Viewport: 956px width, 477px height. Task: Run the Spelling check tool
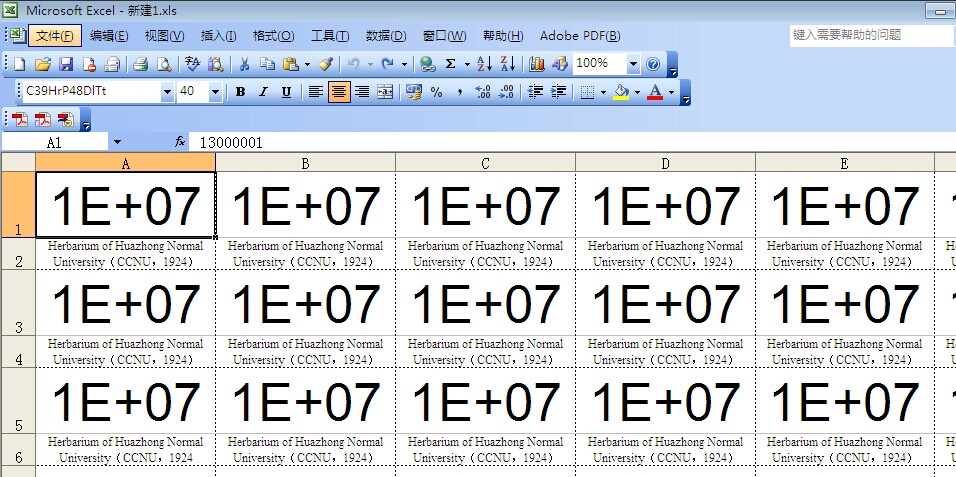193,64
